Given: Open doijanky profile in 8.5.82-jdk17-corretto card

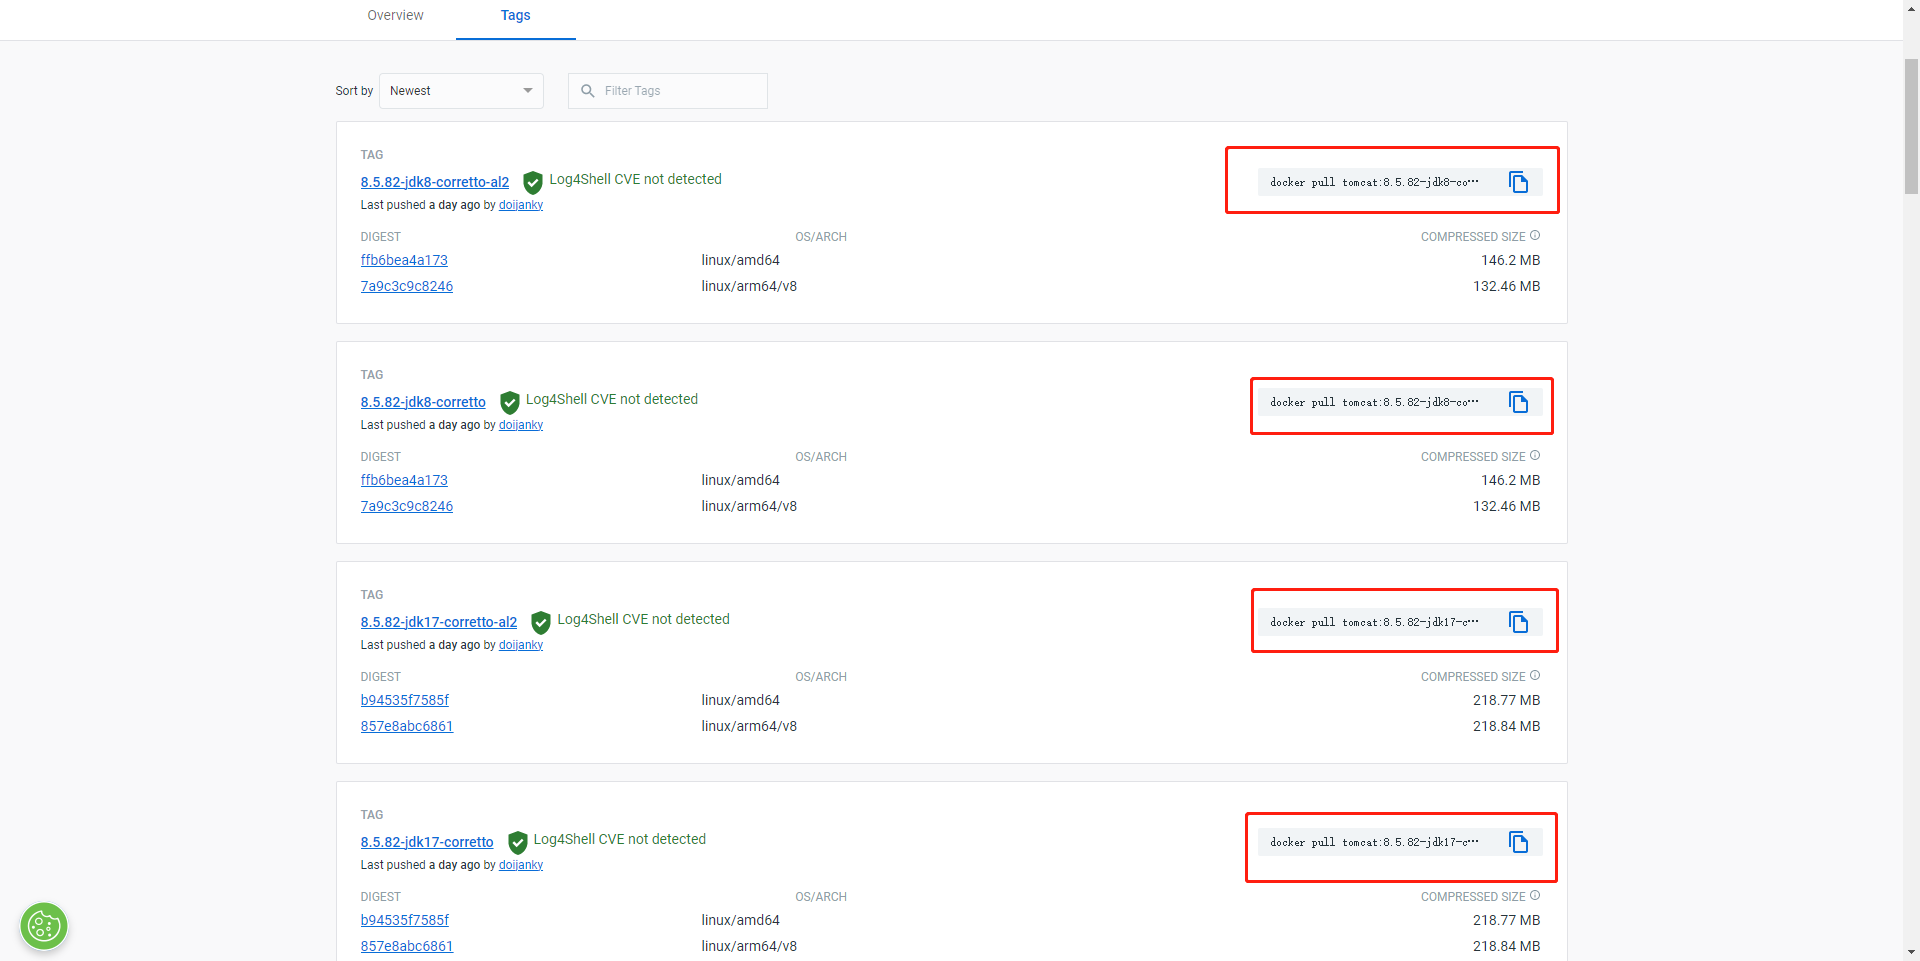Looking at the screenshot, I should tap(521, 865).
